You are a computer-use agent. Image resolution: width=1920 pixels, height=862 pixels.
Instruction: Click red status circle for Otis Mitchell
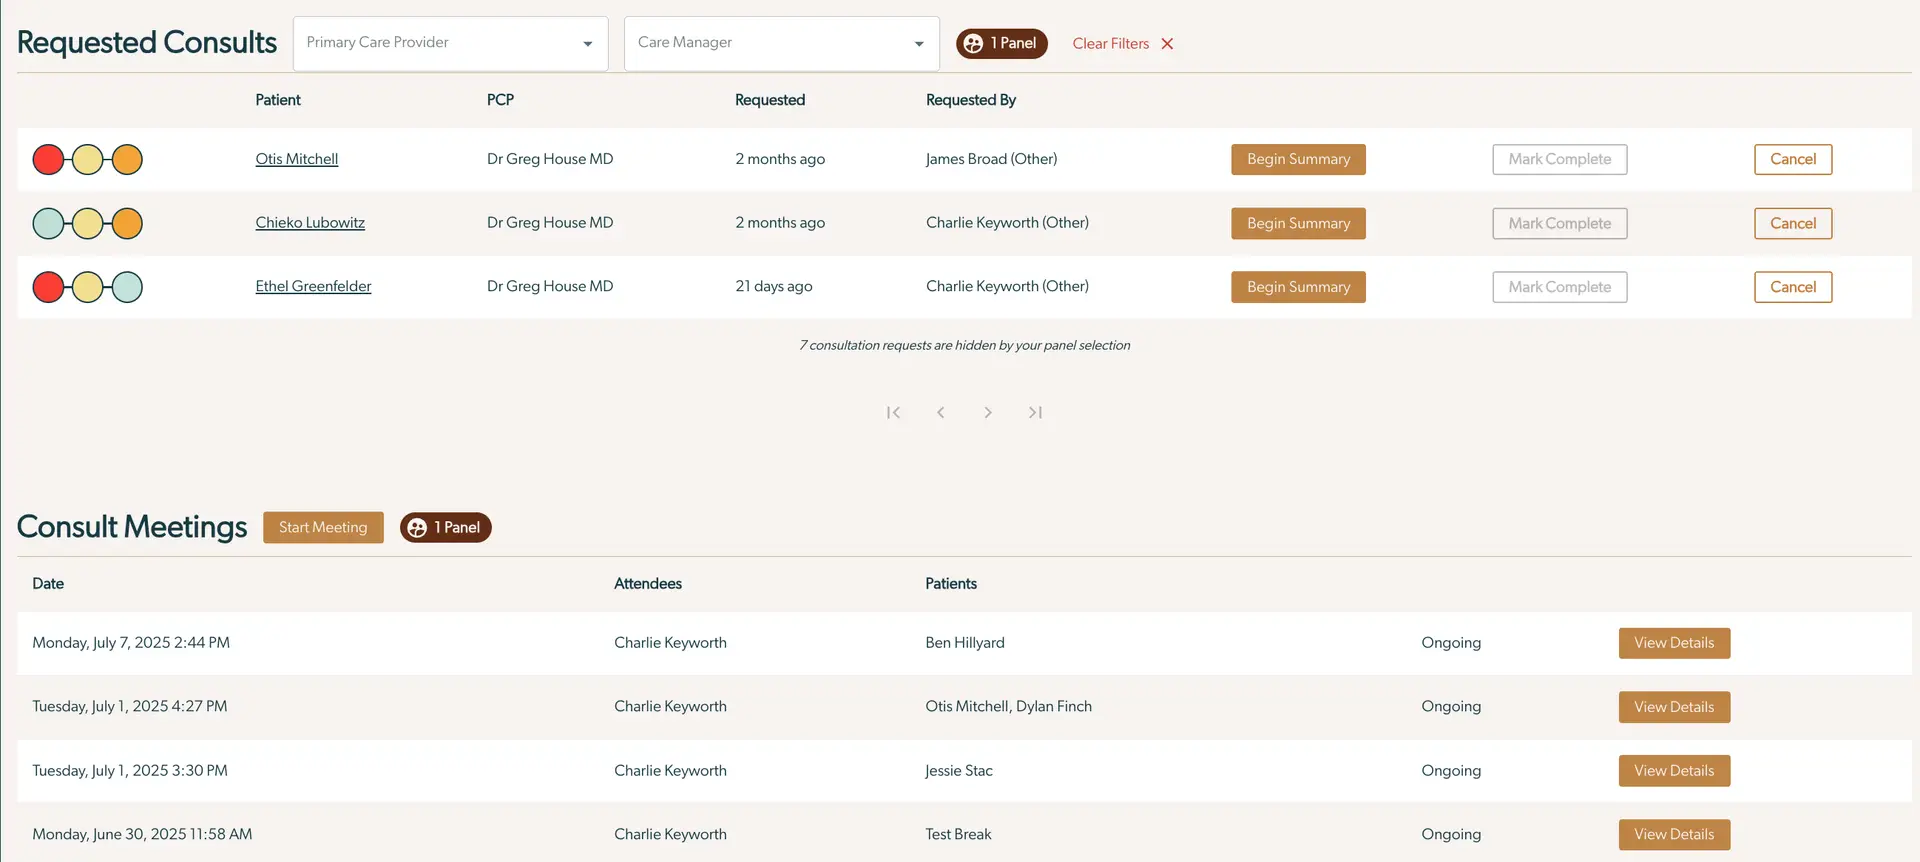tap(48, 160)
